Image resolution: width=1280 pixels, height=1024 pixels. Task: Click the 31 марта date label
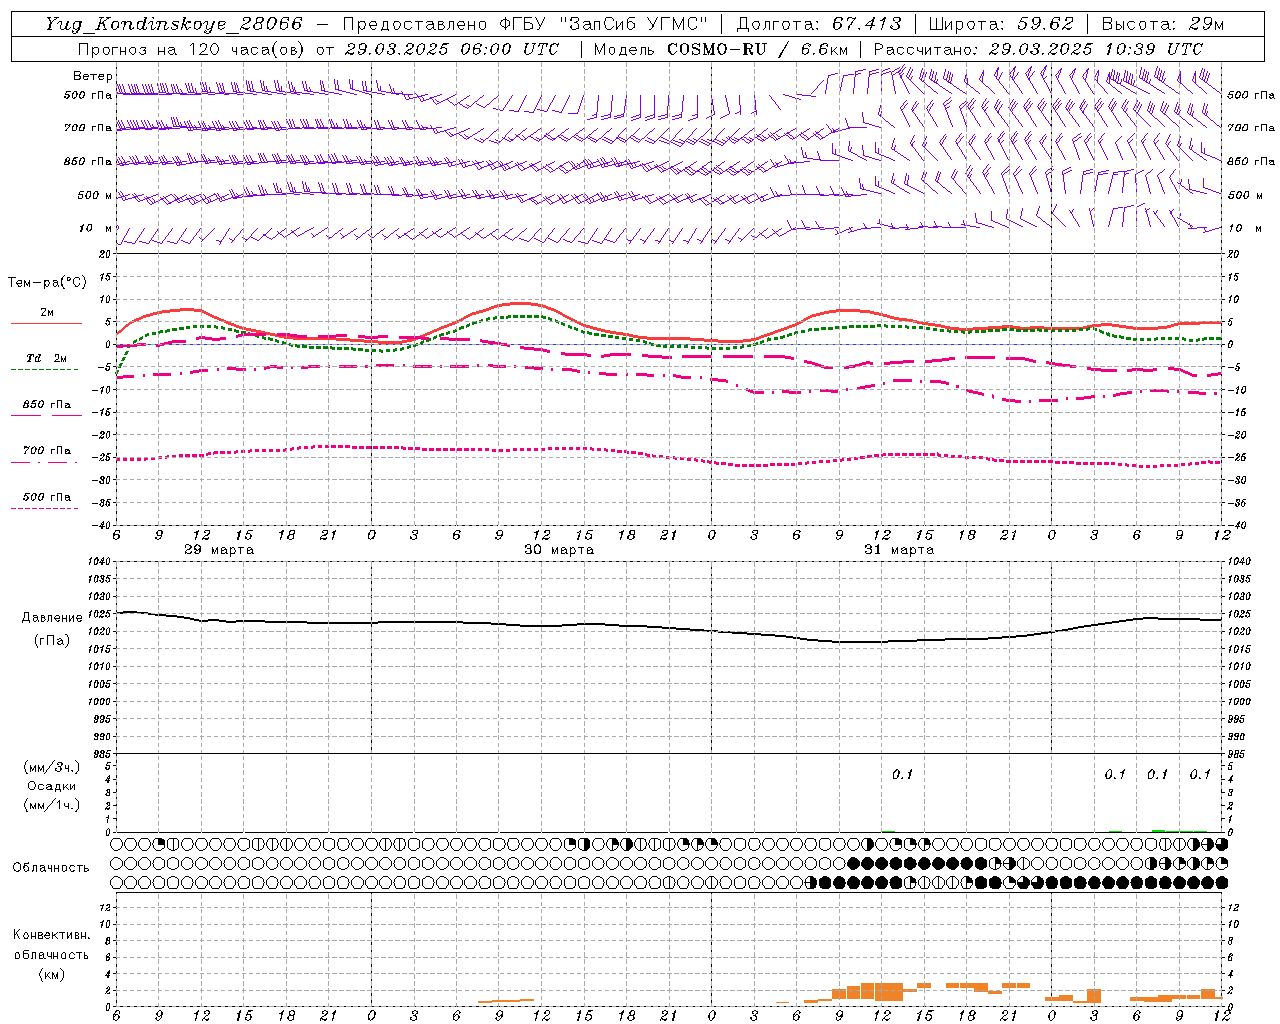pyautogui.click(x=900, y=550)
